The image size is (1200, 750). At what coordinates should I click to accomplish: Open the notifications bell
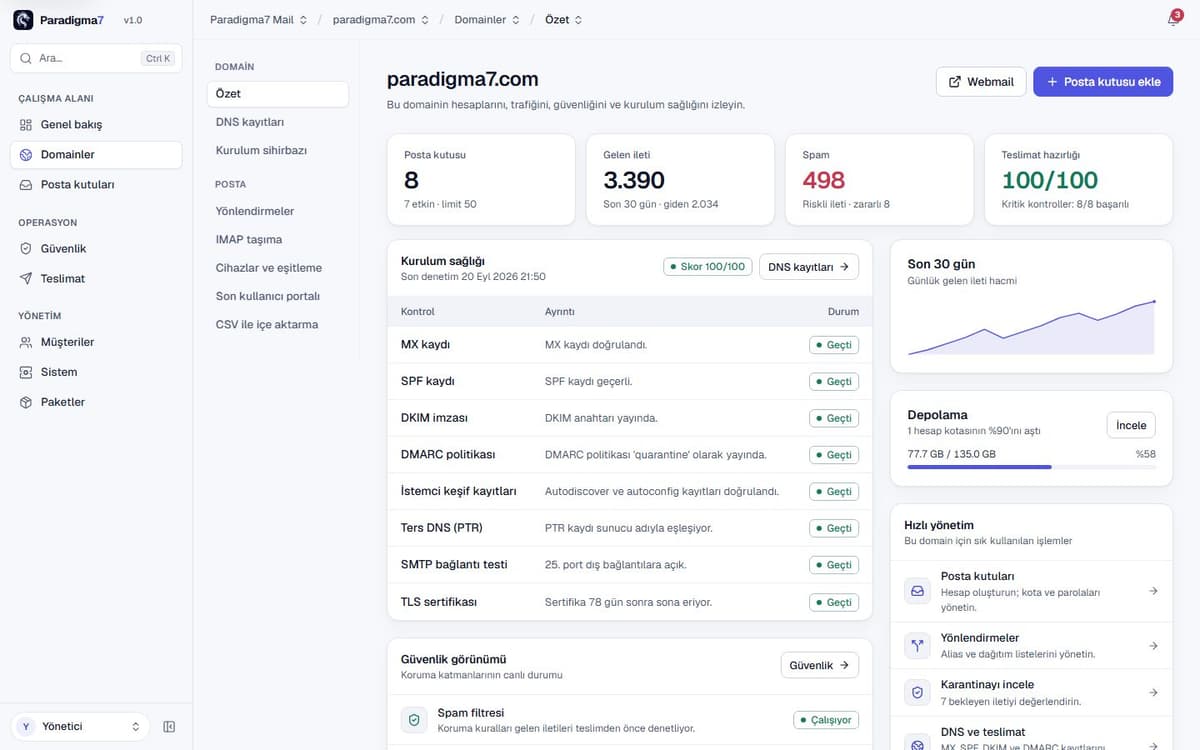(1172, 20)
